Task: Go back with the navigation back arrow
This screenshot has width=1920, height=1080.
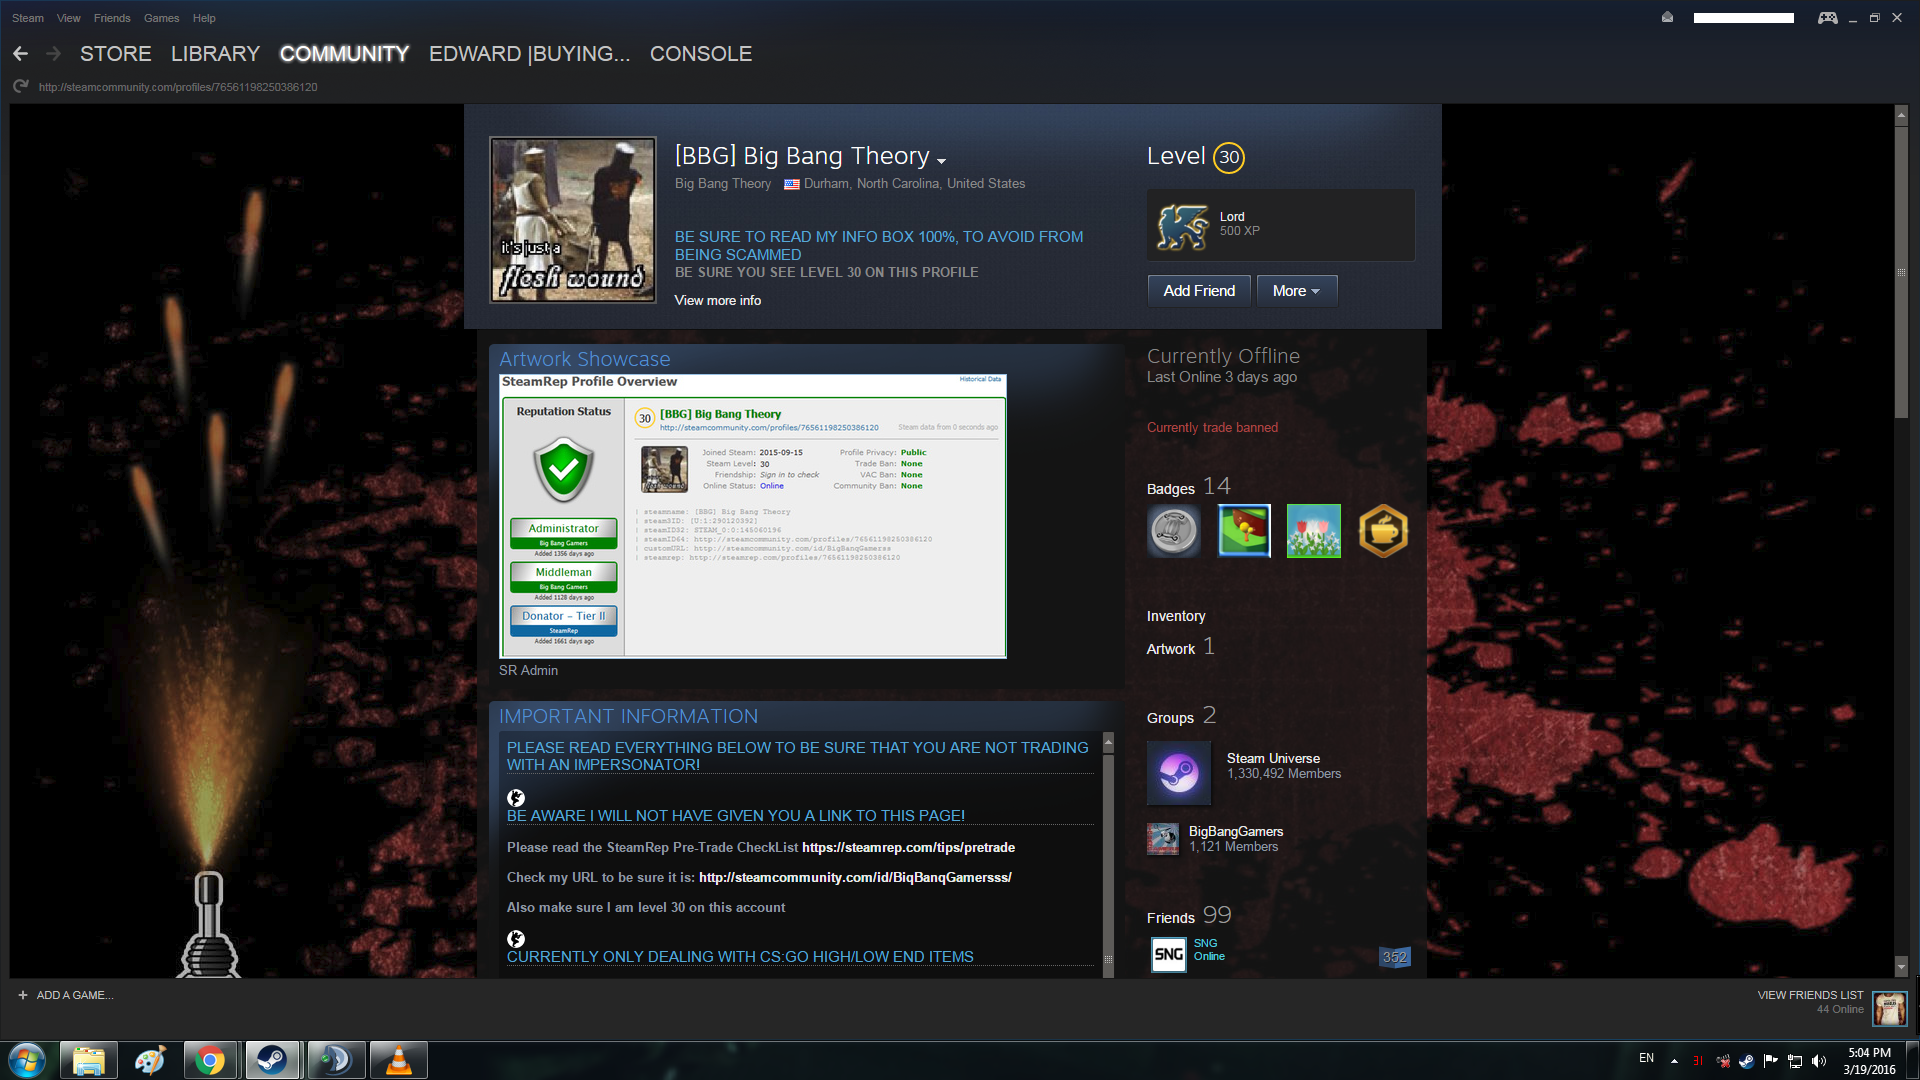Action: point(20,54)
